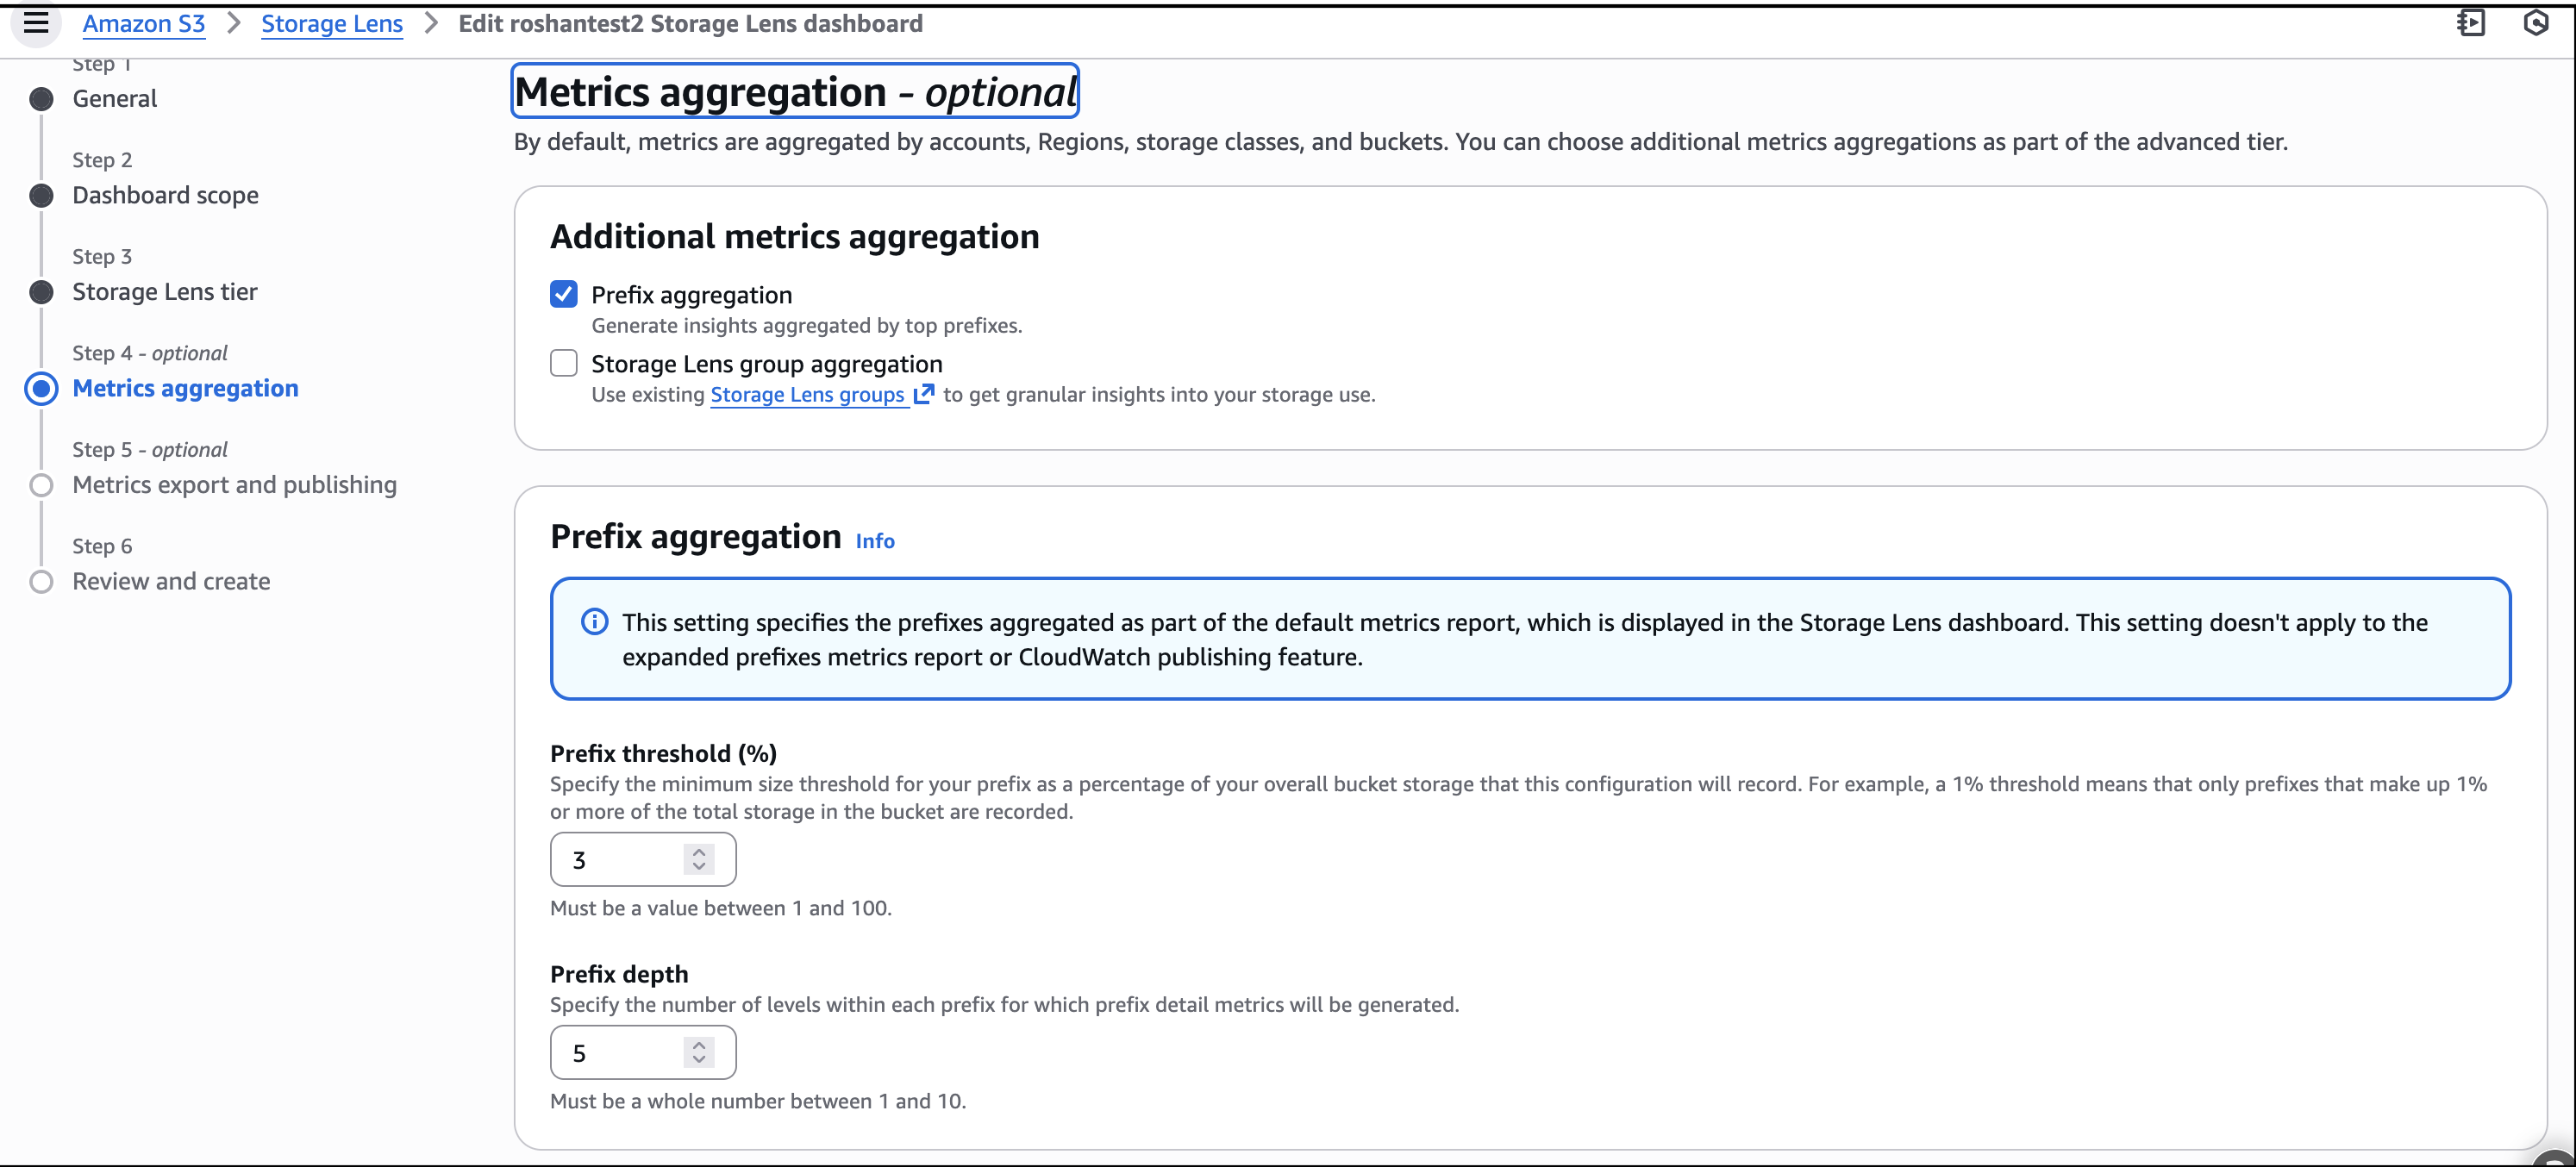Screen dimensions: 2576x1167
Task: Jump to Metrics export and publishing step
Action: click(x=234, y=485)
